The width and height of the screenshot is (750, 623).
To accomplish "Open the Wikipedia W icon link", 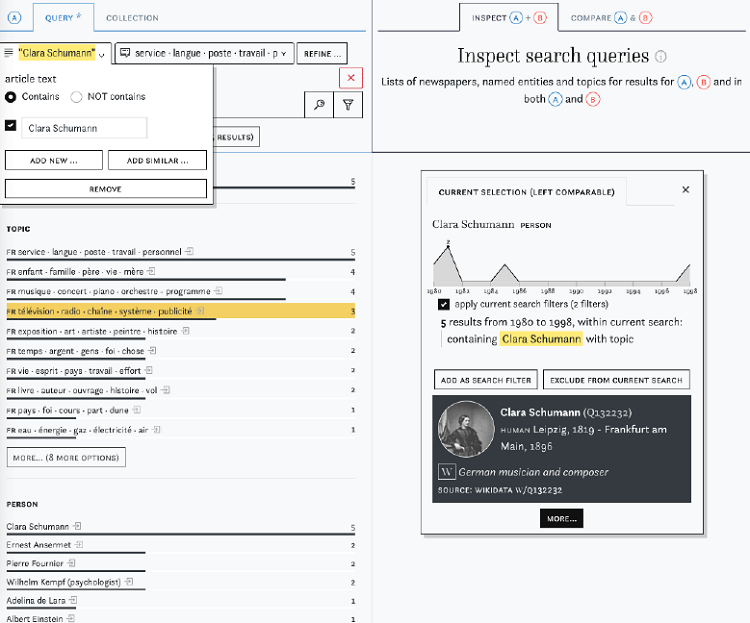I will pyautogui.click(x=447, y=472).
